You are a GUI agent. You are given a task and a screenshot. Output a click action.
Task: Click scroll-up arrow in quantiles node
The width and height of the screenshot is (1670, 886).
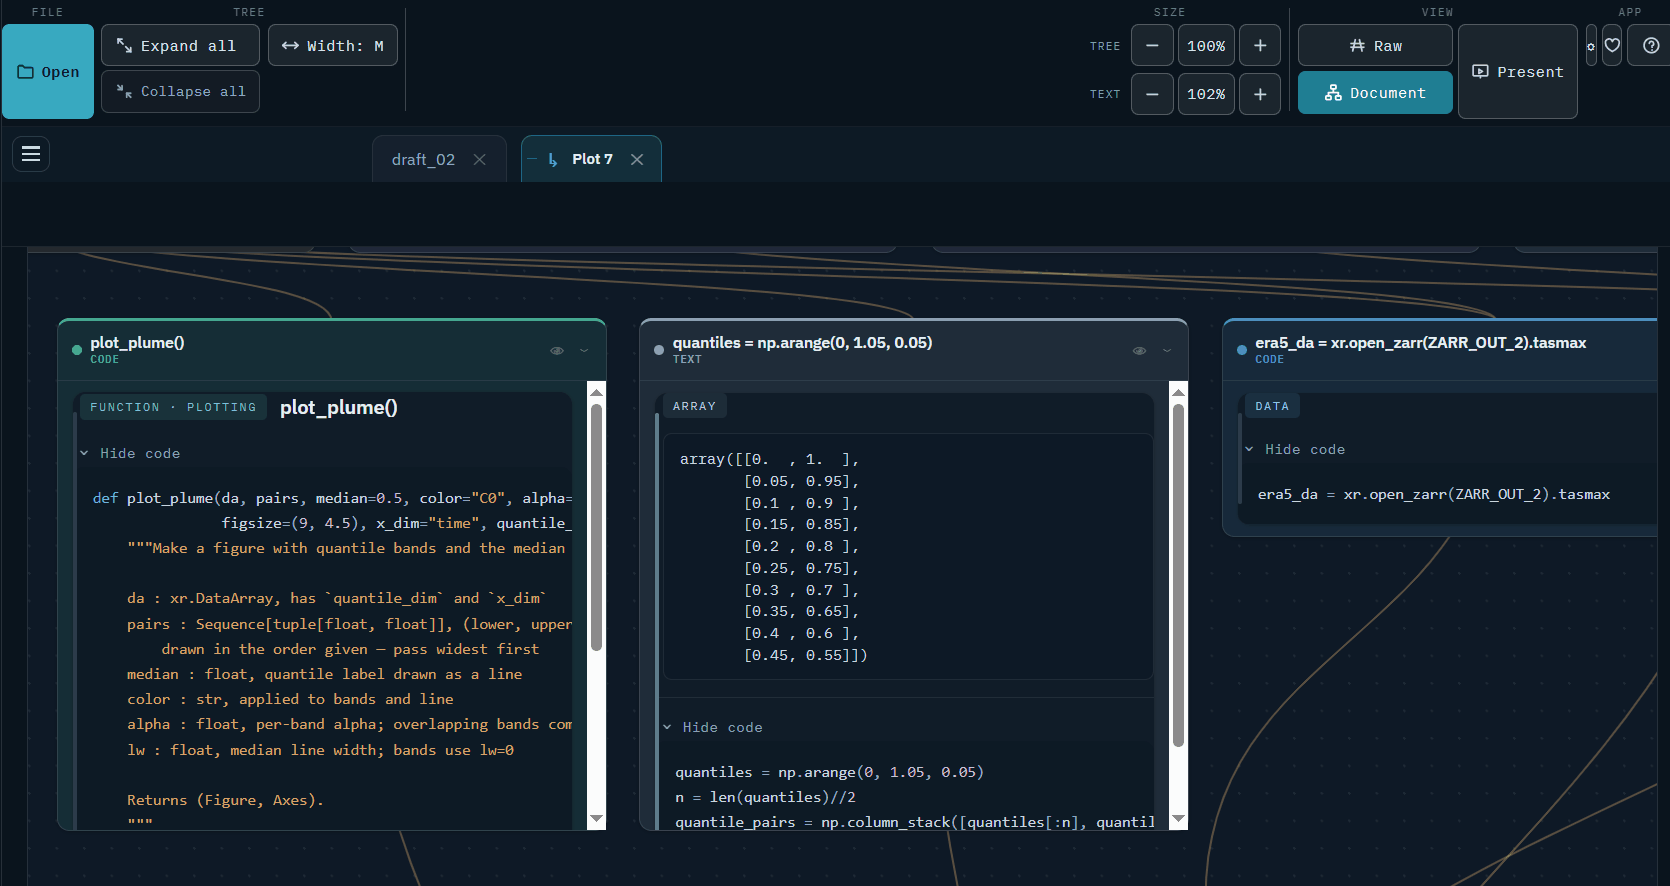pos(1179,391)
